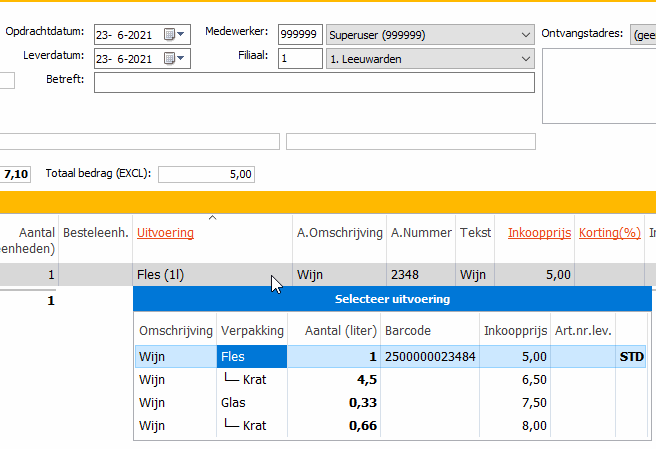Click the Besteleenh. column header

coord(96,233)
